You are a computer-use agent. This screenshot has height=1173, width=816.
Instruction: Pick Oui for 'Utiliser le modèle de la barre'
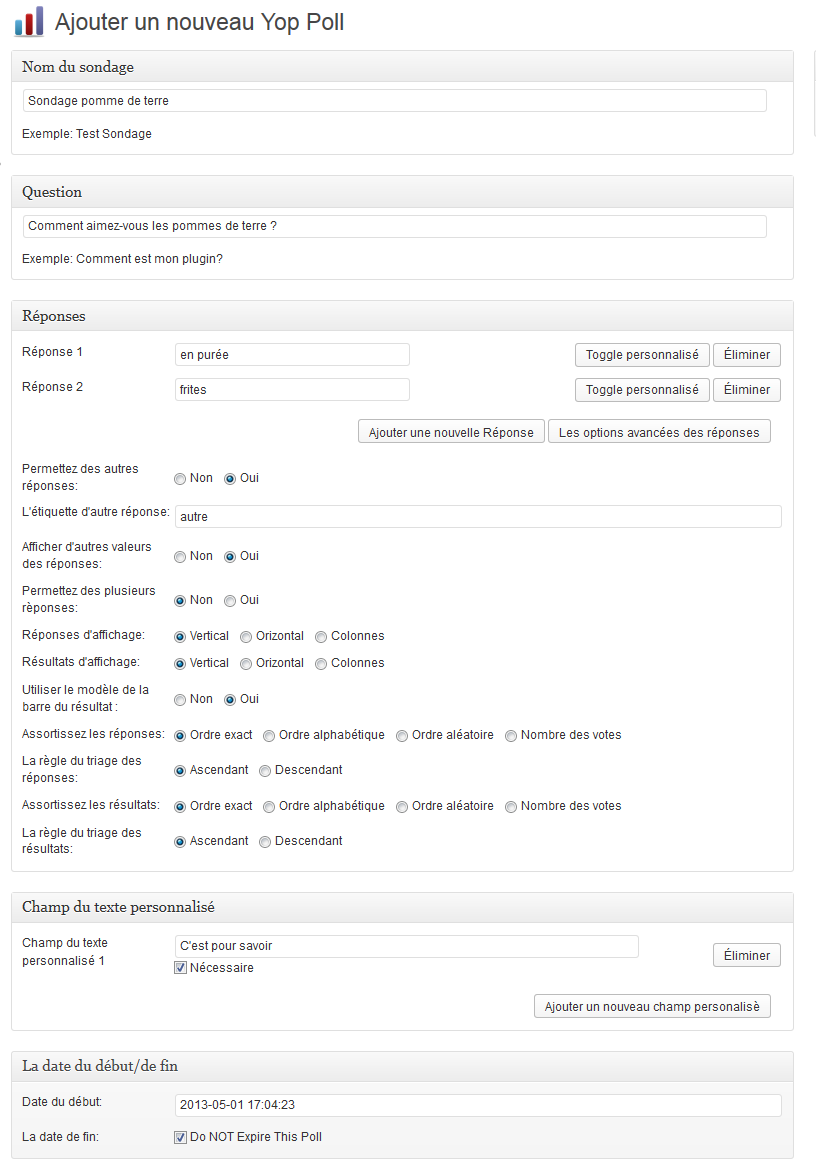pos(230,699)
